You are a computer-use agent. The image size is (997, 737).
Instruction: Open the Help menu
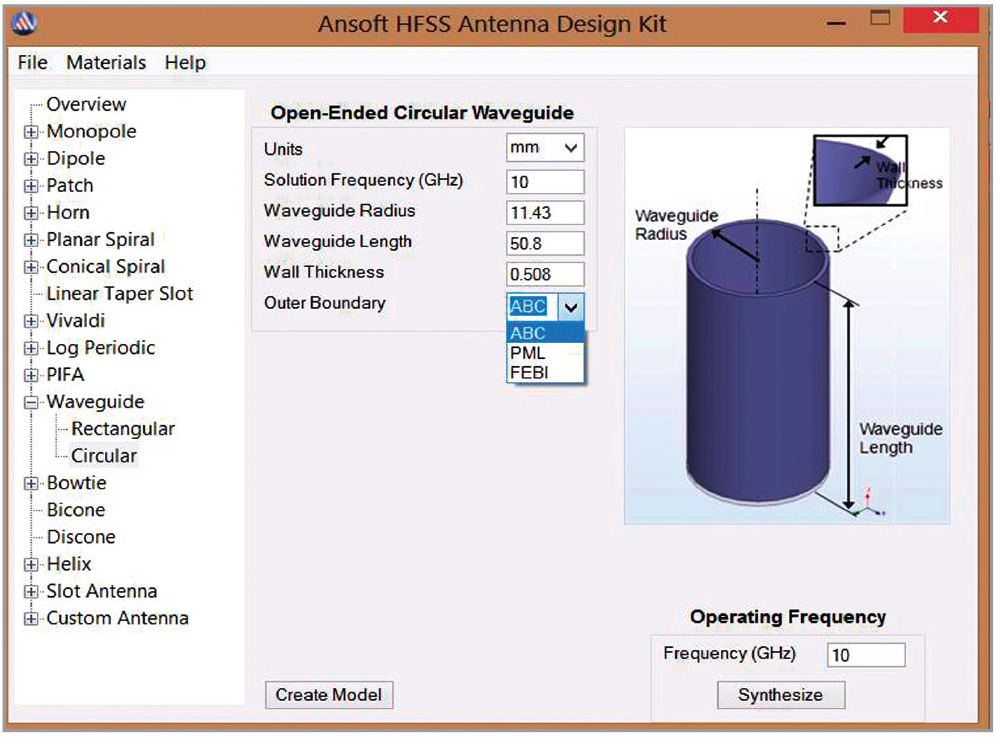coord(185,62)
